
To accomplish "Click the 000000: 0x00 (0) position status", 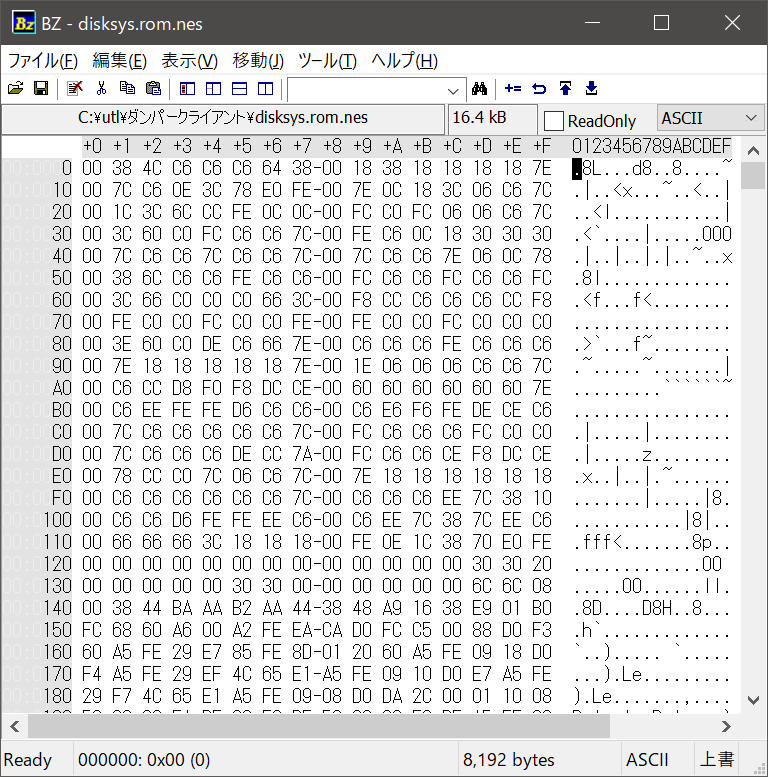I will tap(144, 759).
